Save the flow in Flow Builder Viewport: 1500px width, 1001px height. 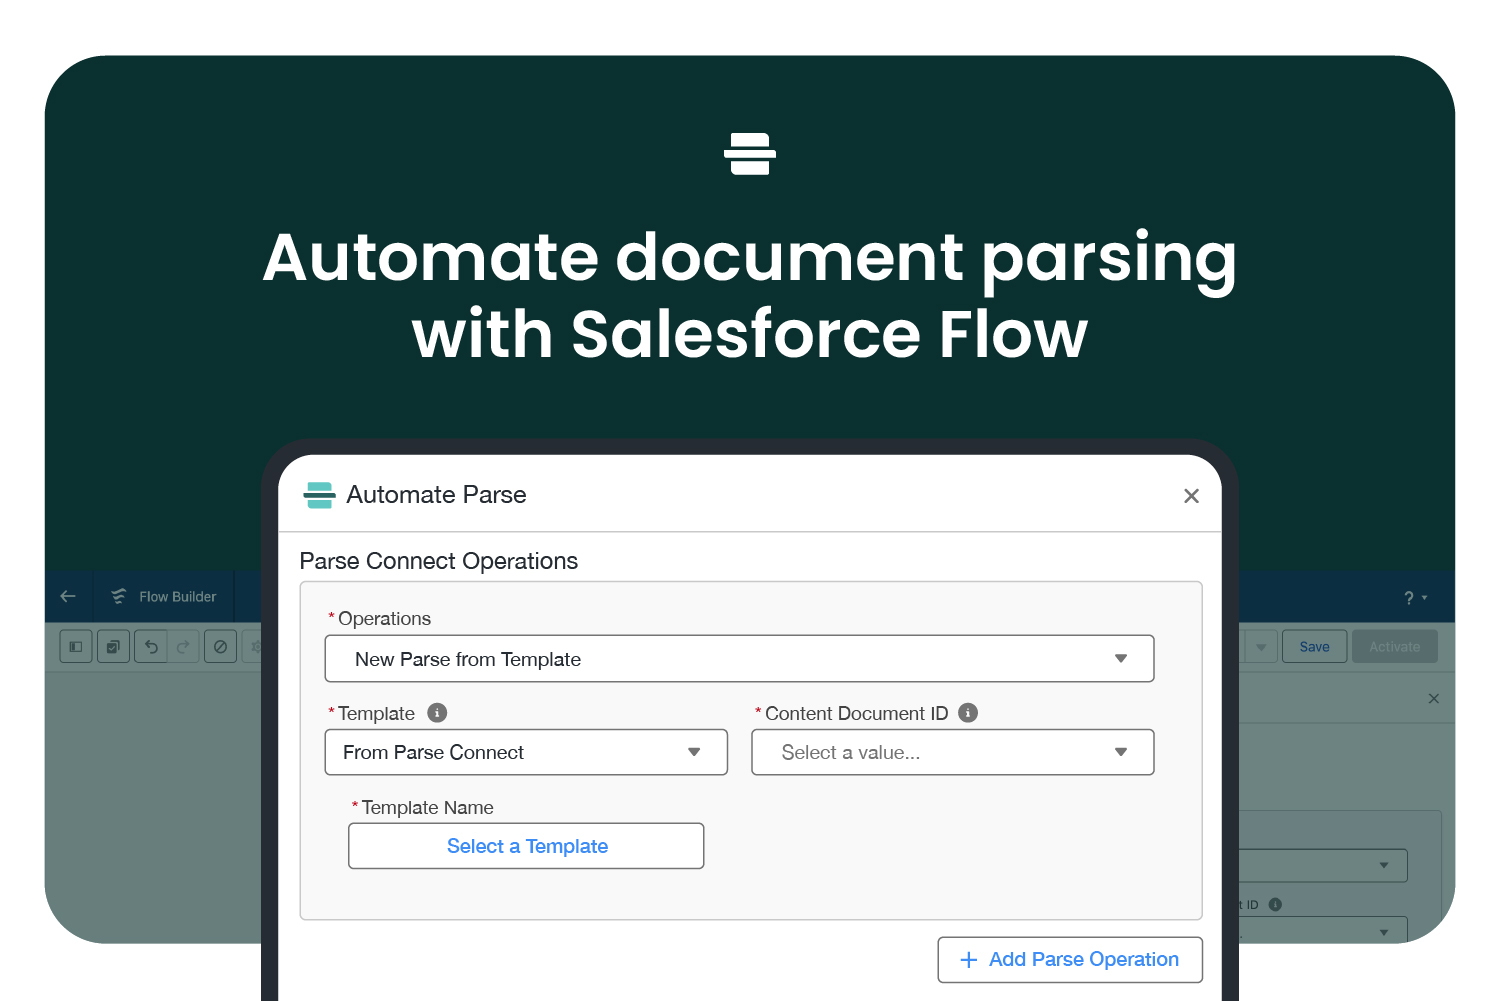pos(1315,647)
